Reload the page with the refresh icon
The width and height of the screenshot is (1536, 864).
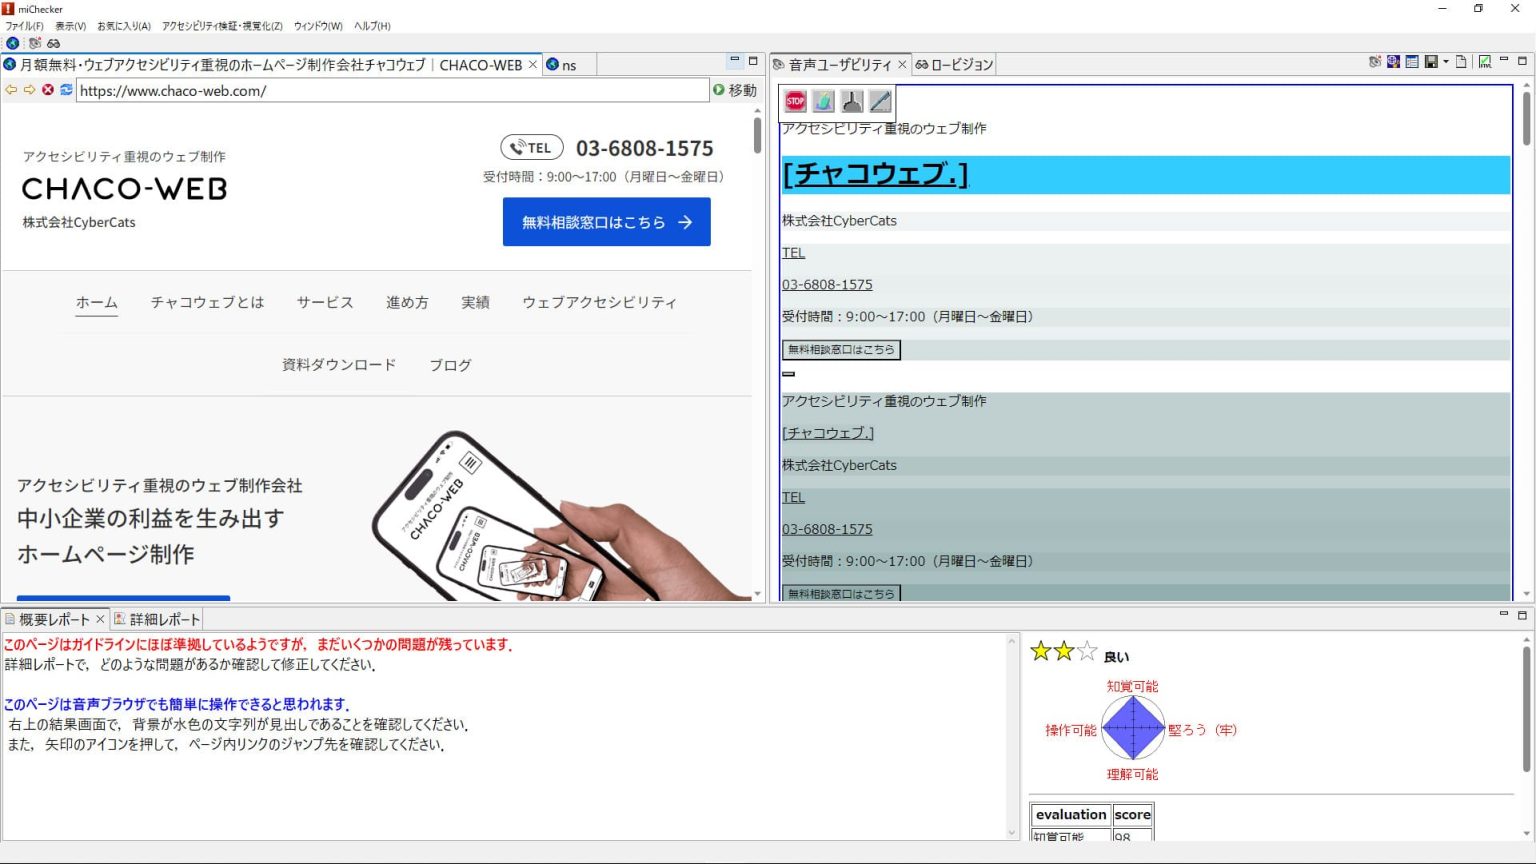(65, 90)
